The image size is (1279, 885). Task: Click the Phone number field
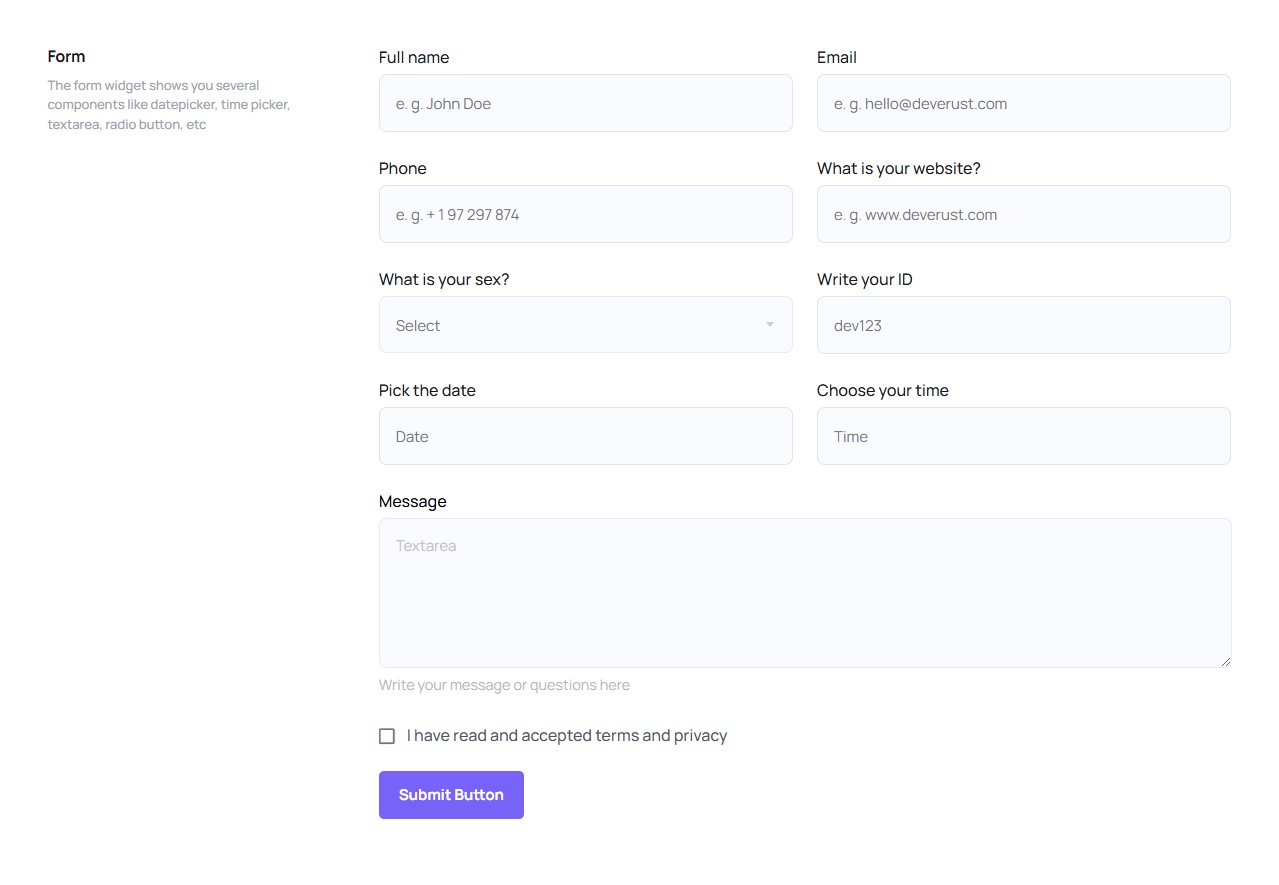585,214
